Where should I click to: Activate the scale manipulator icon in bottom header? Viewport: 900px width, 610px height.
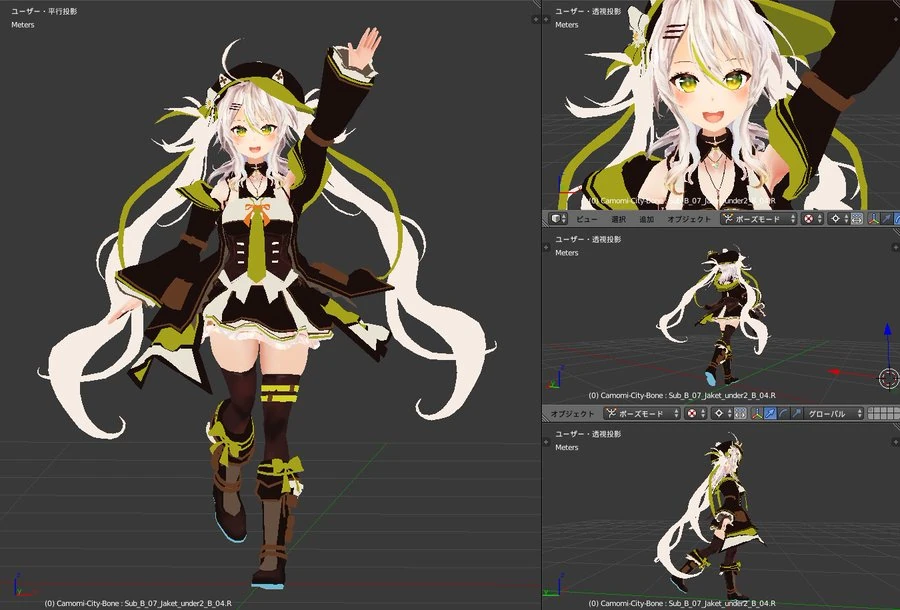coord(797,413)
